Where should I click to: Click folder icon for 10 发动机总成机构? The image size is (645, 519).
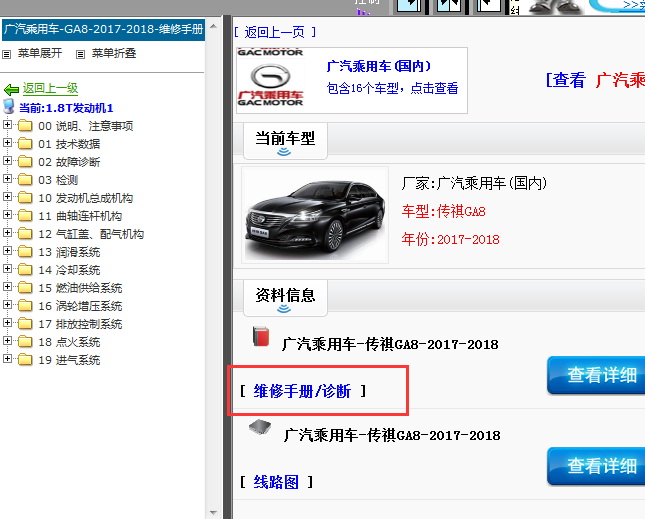[x=25, y=198]
